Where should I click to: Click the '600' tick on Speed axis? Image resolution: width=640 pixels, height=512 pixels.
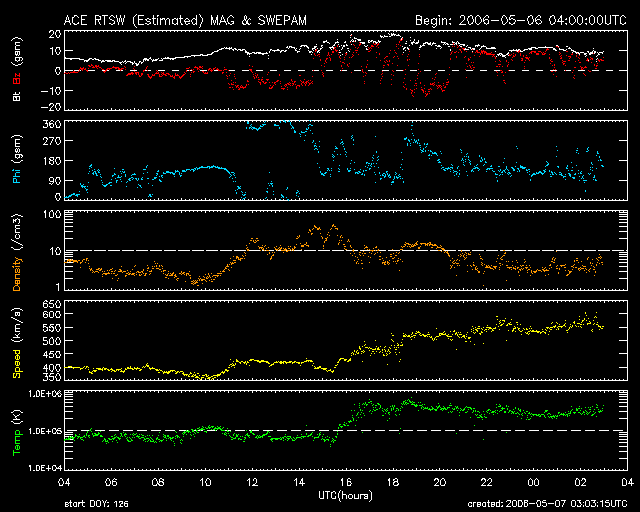[52, 314]
